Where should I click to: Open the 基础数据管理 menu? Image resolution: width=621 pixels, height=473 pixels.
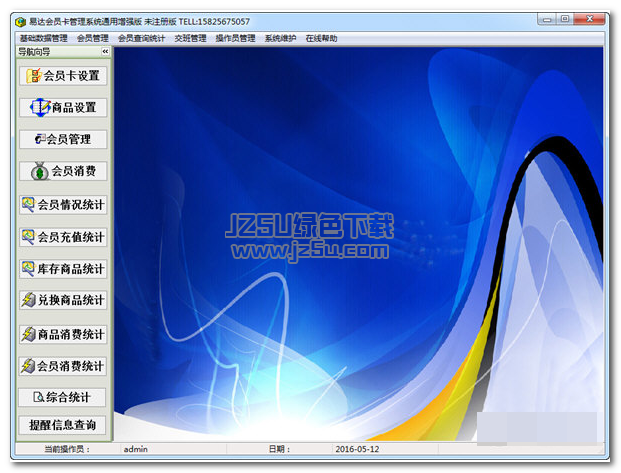pyautogui.click(x=44, y=38)
